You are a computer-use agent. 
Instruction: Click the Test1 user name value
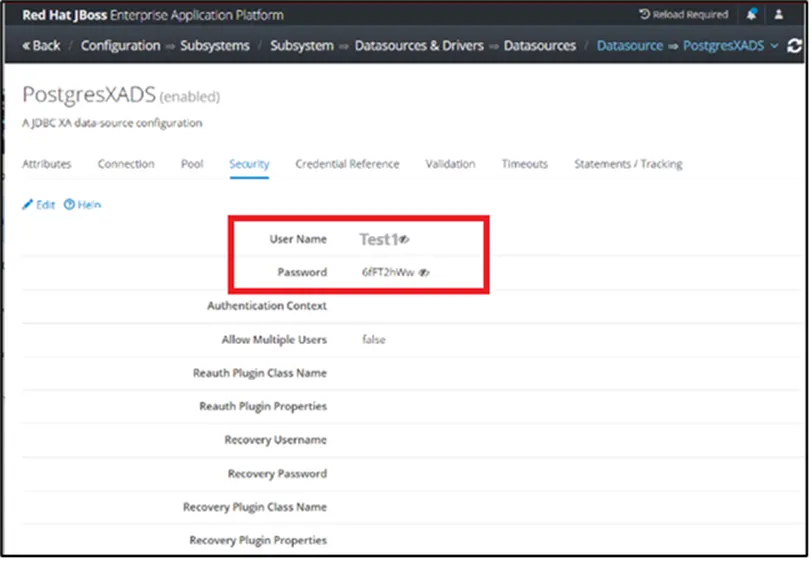[379, 239]
